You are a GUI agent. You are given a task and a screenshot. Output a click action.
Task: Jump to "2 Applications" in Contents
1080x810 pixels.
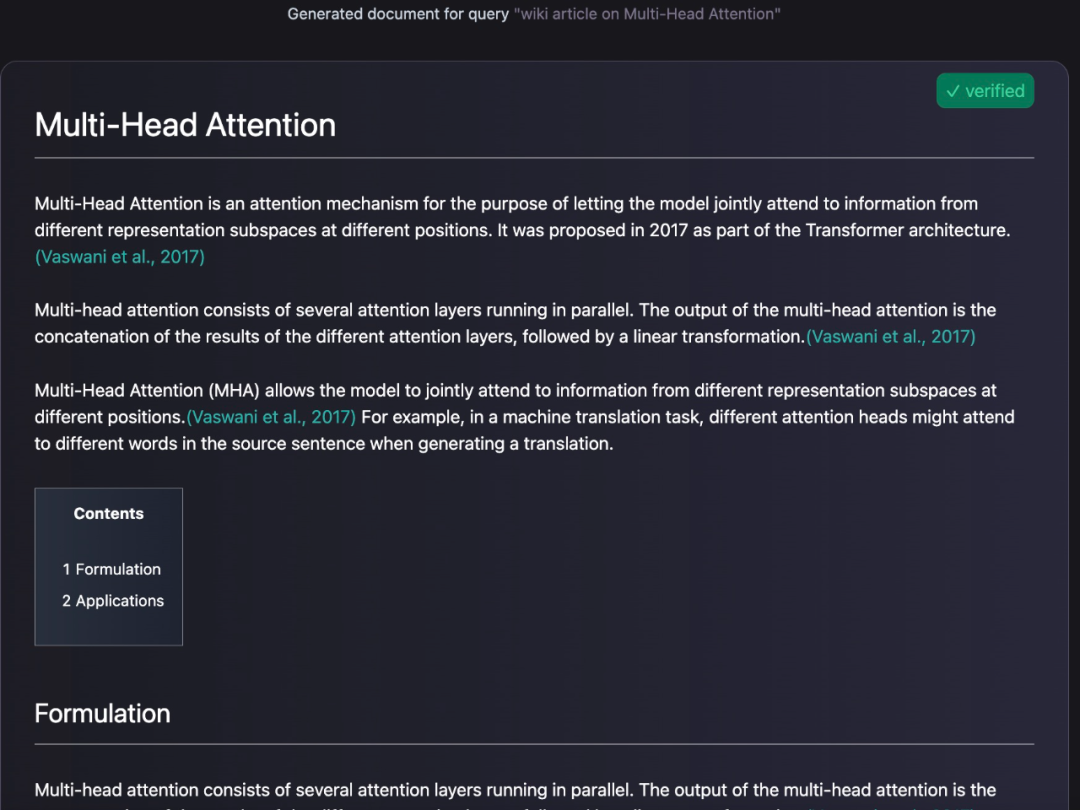point(113,601)
